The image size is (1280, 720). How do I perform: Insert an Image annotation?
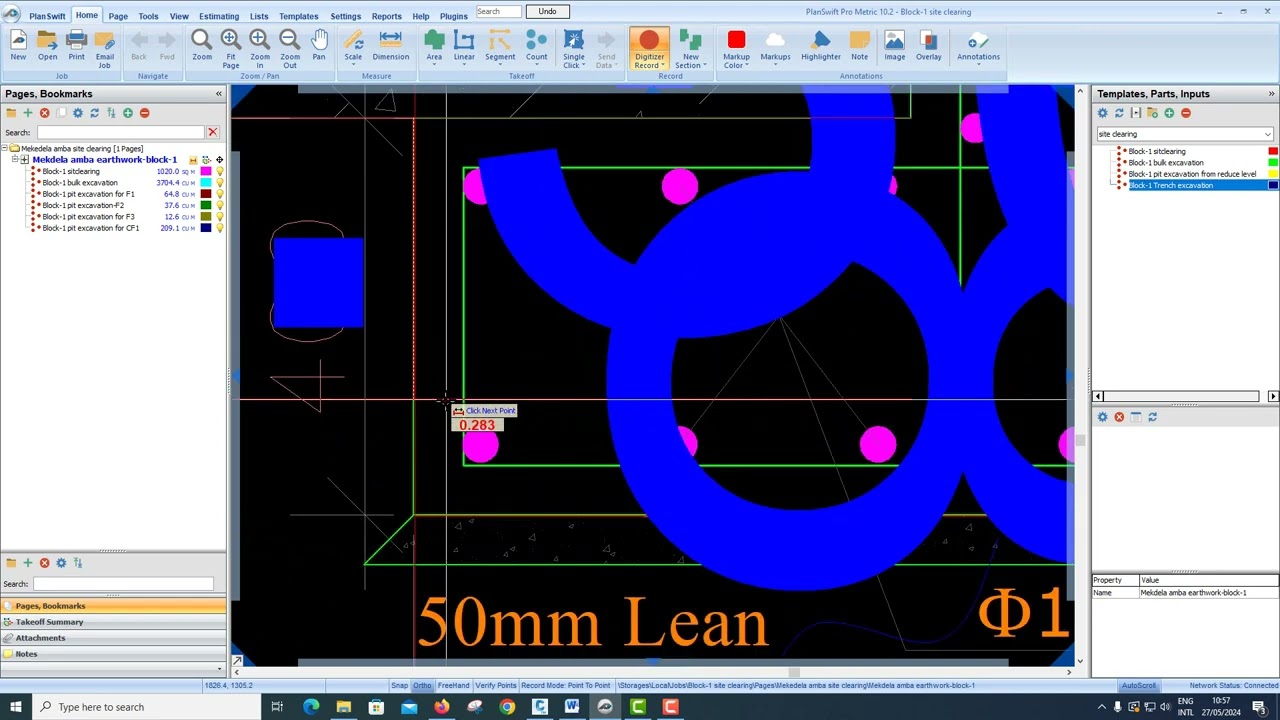pos(895,45)
